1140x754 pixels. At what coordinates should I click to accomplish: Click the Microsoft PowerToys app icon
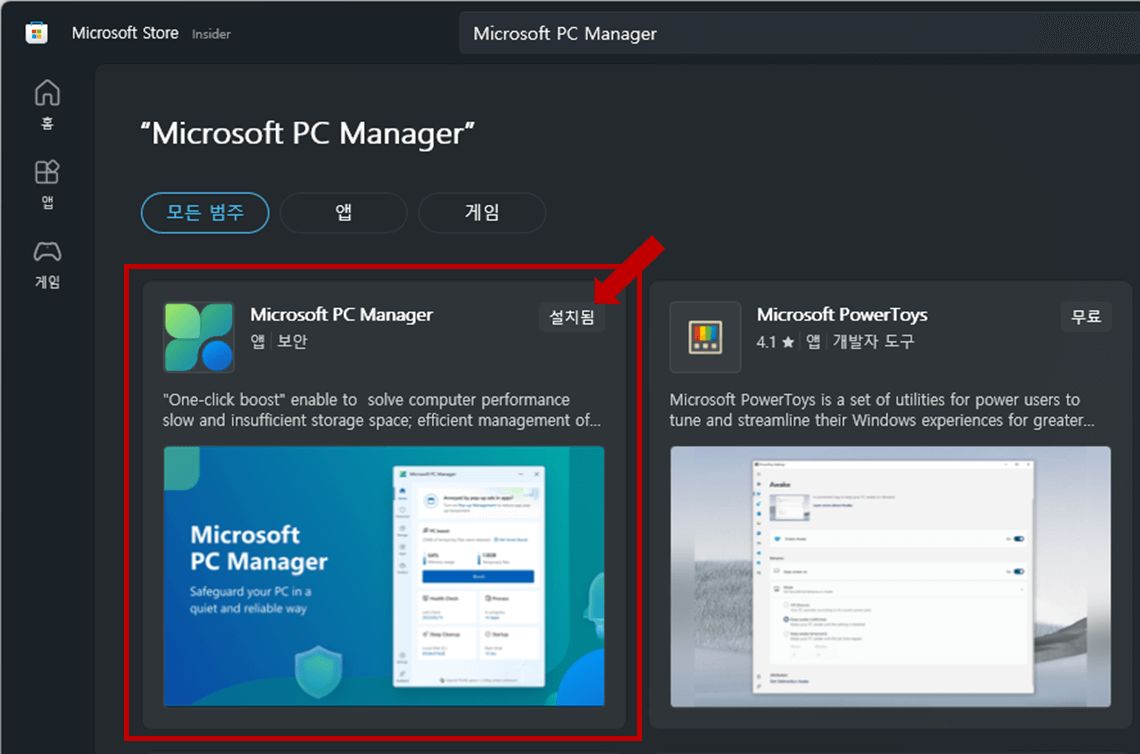[705, 337]
